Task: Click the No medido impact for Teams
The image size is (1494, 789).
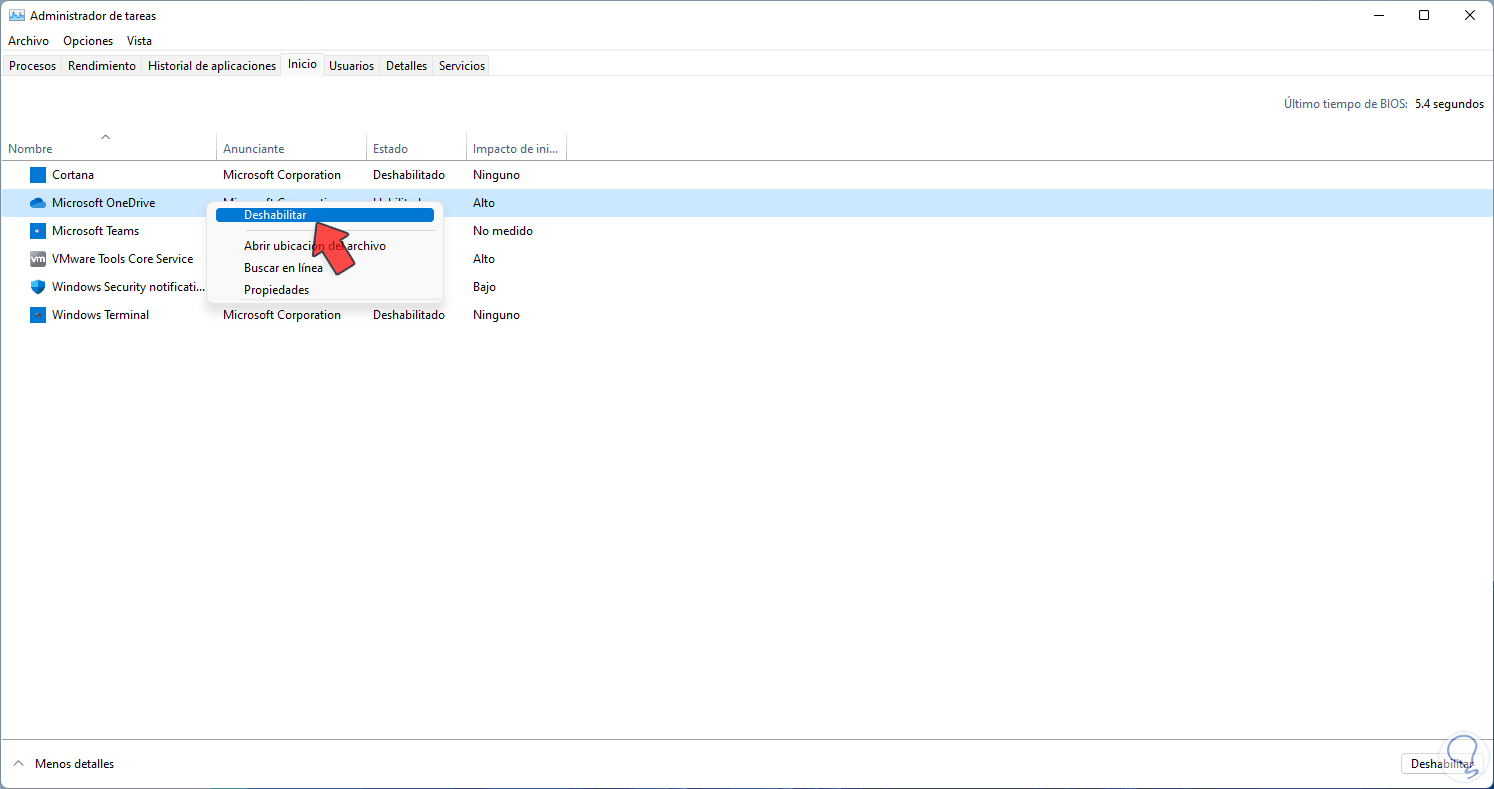Action: [x=503, y=231]
